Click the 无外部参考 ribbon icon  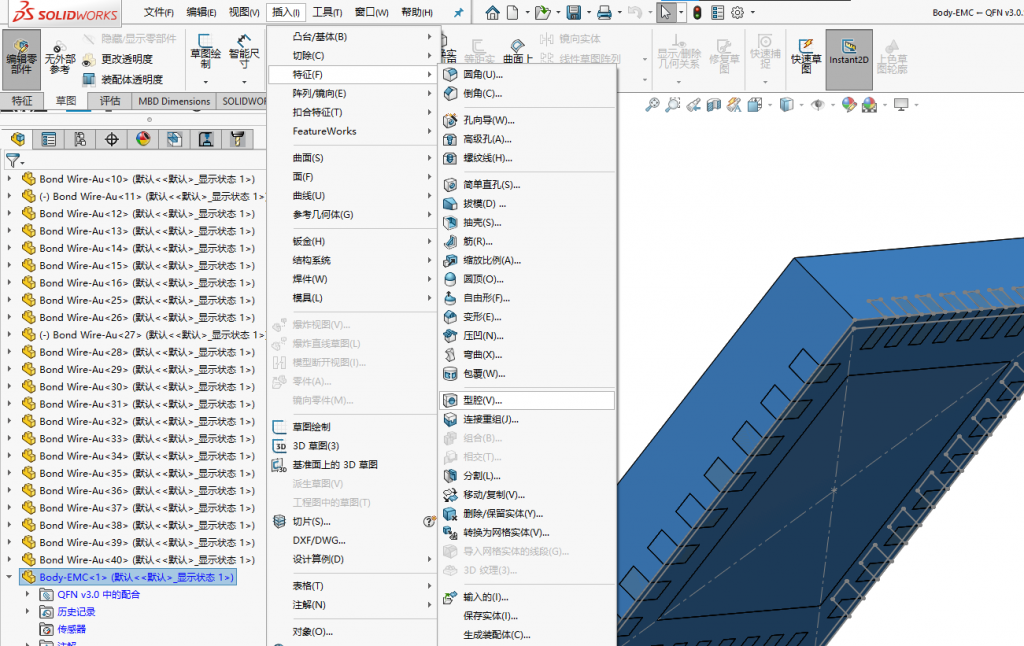pos(60,59)
